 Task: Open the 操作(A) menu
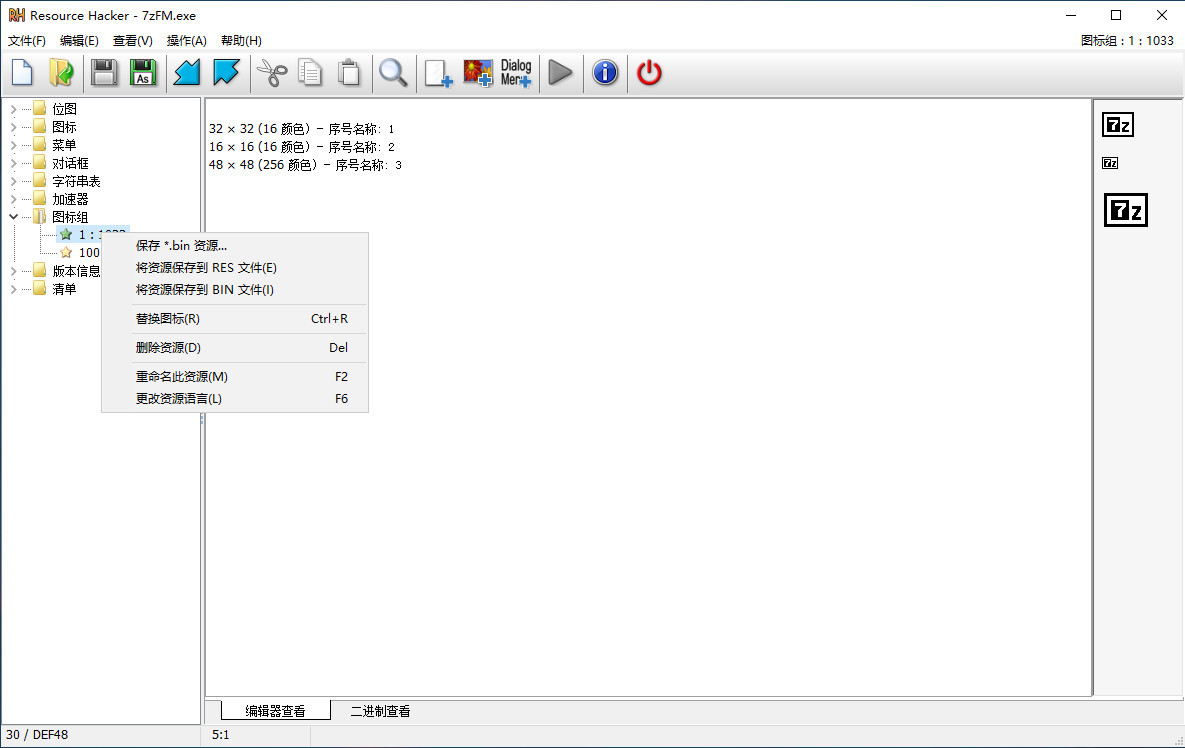pyautogui.click(x=187, y=41)
